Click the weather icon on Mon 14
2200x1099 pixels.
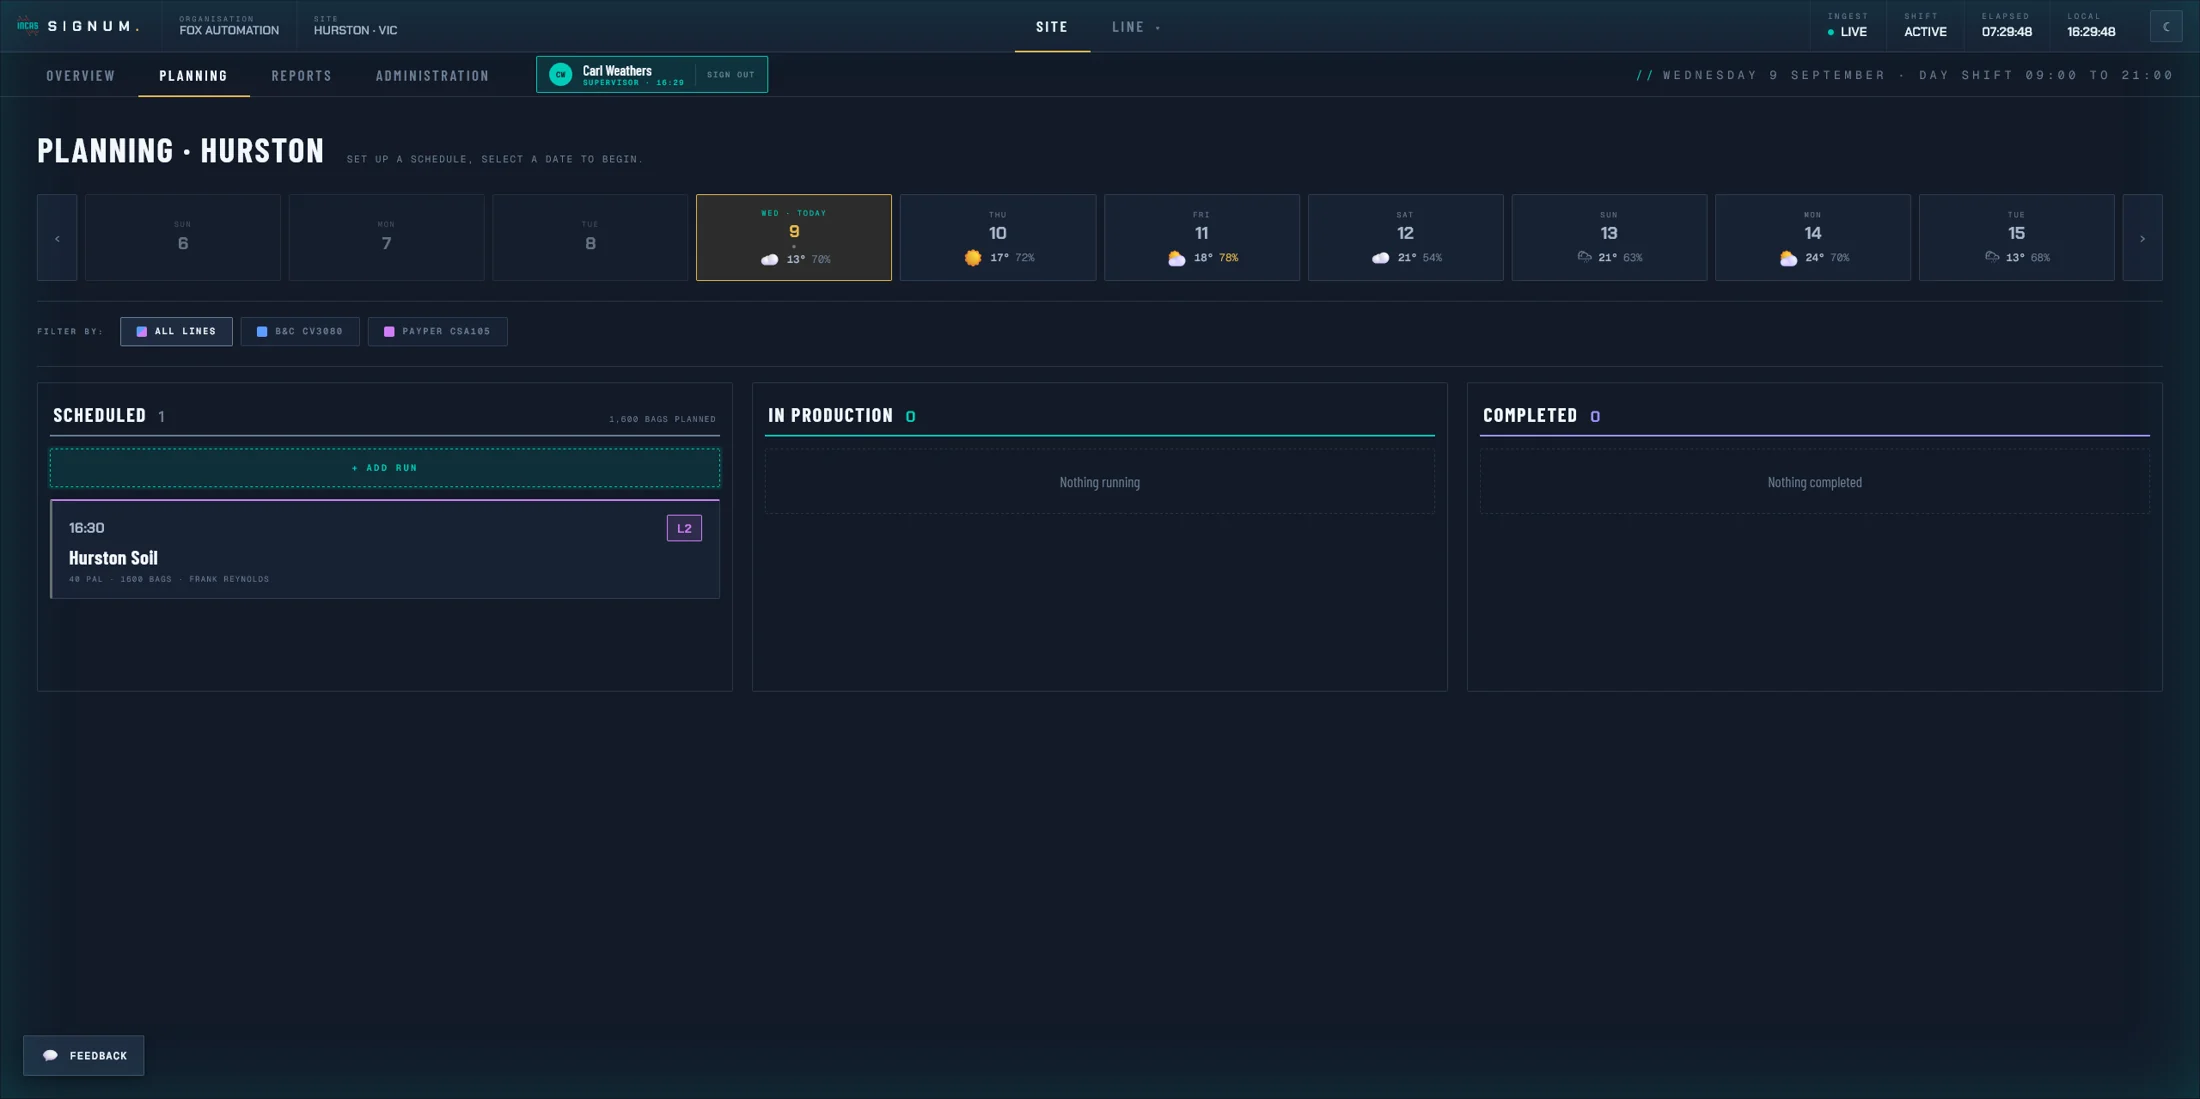coord(1788,258)
